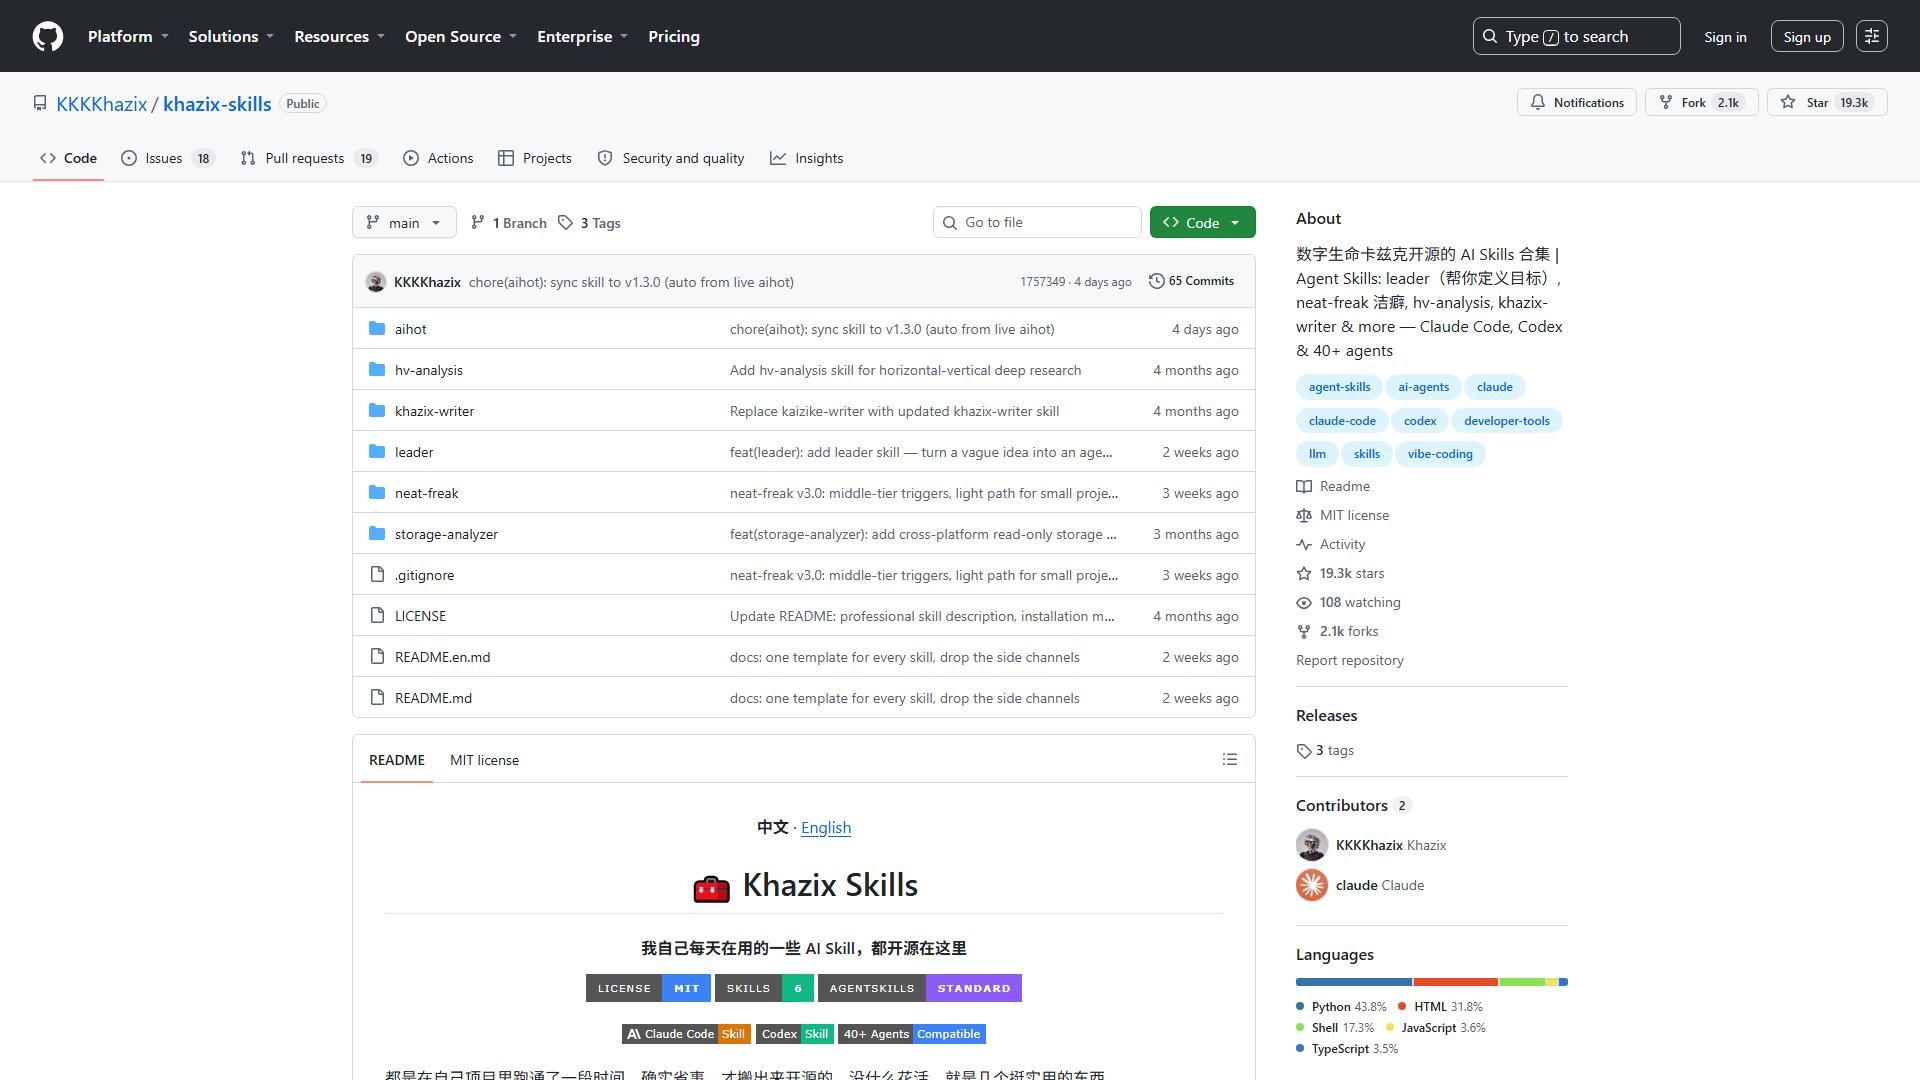Switch to the Pull requests tab

(309, 158)
